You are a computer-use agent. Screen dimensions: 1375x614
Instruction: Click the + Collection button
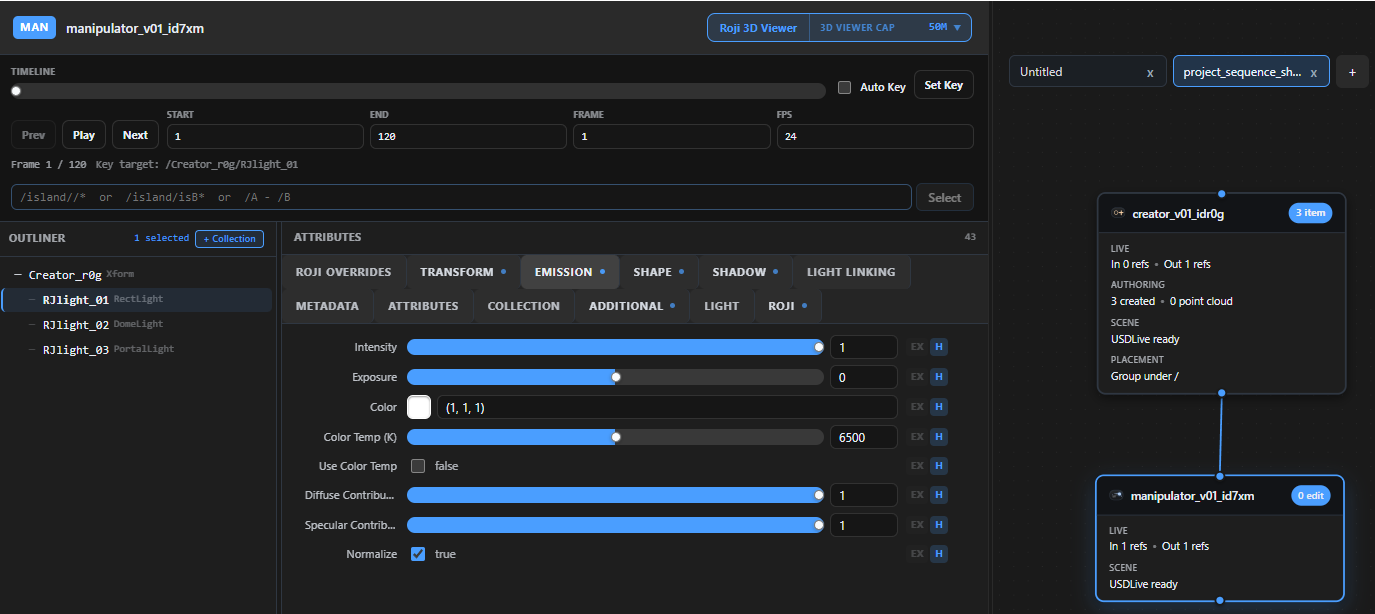click(229, 238)
